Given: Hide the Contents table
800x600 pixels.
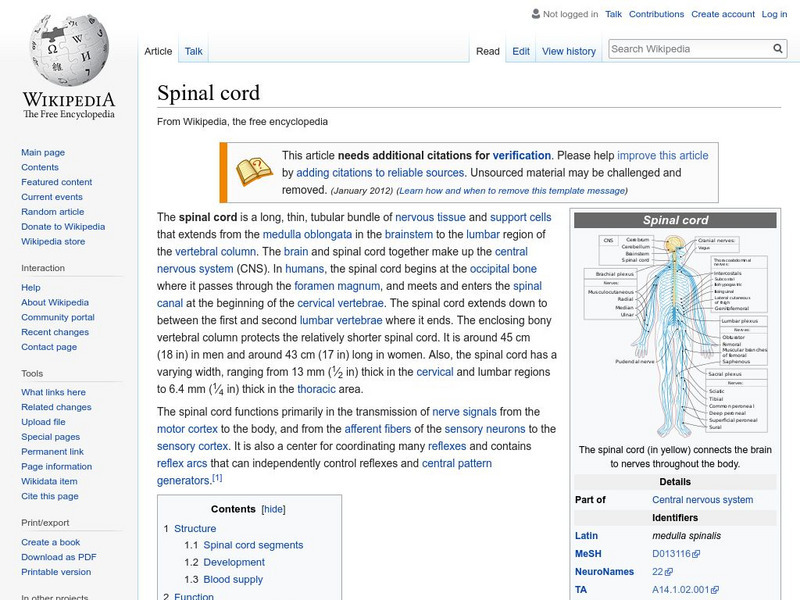Looking at the screenshot, I should tap(273, 509).
